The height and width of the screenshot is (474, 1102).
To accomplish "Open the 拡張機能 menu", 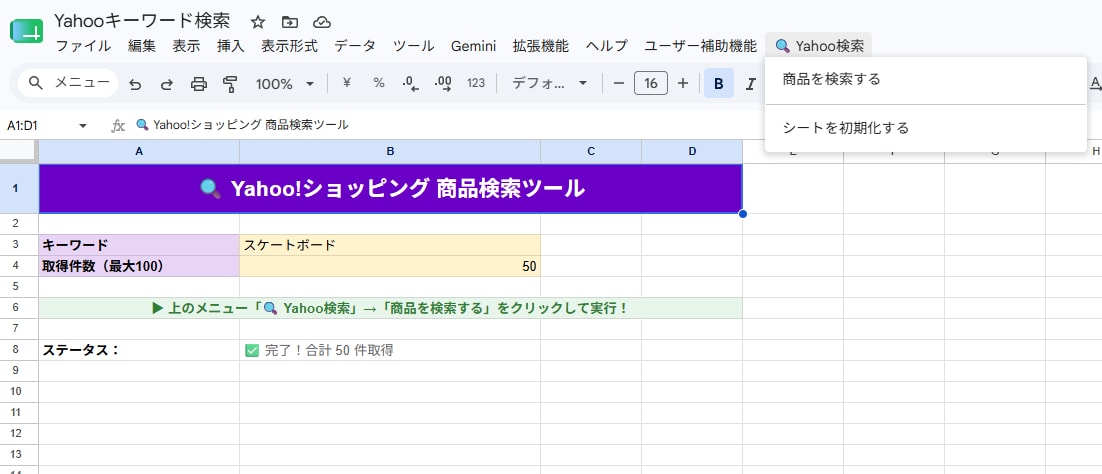I will pos(540,46).
